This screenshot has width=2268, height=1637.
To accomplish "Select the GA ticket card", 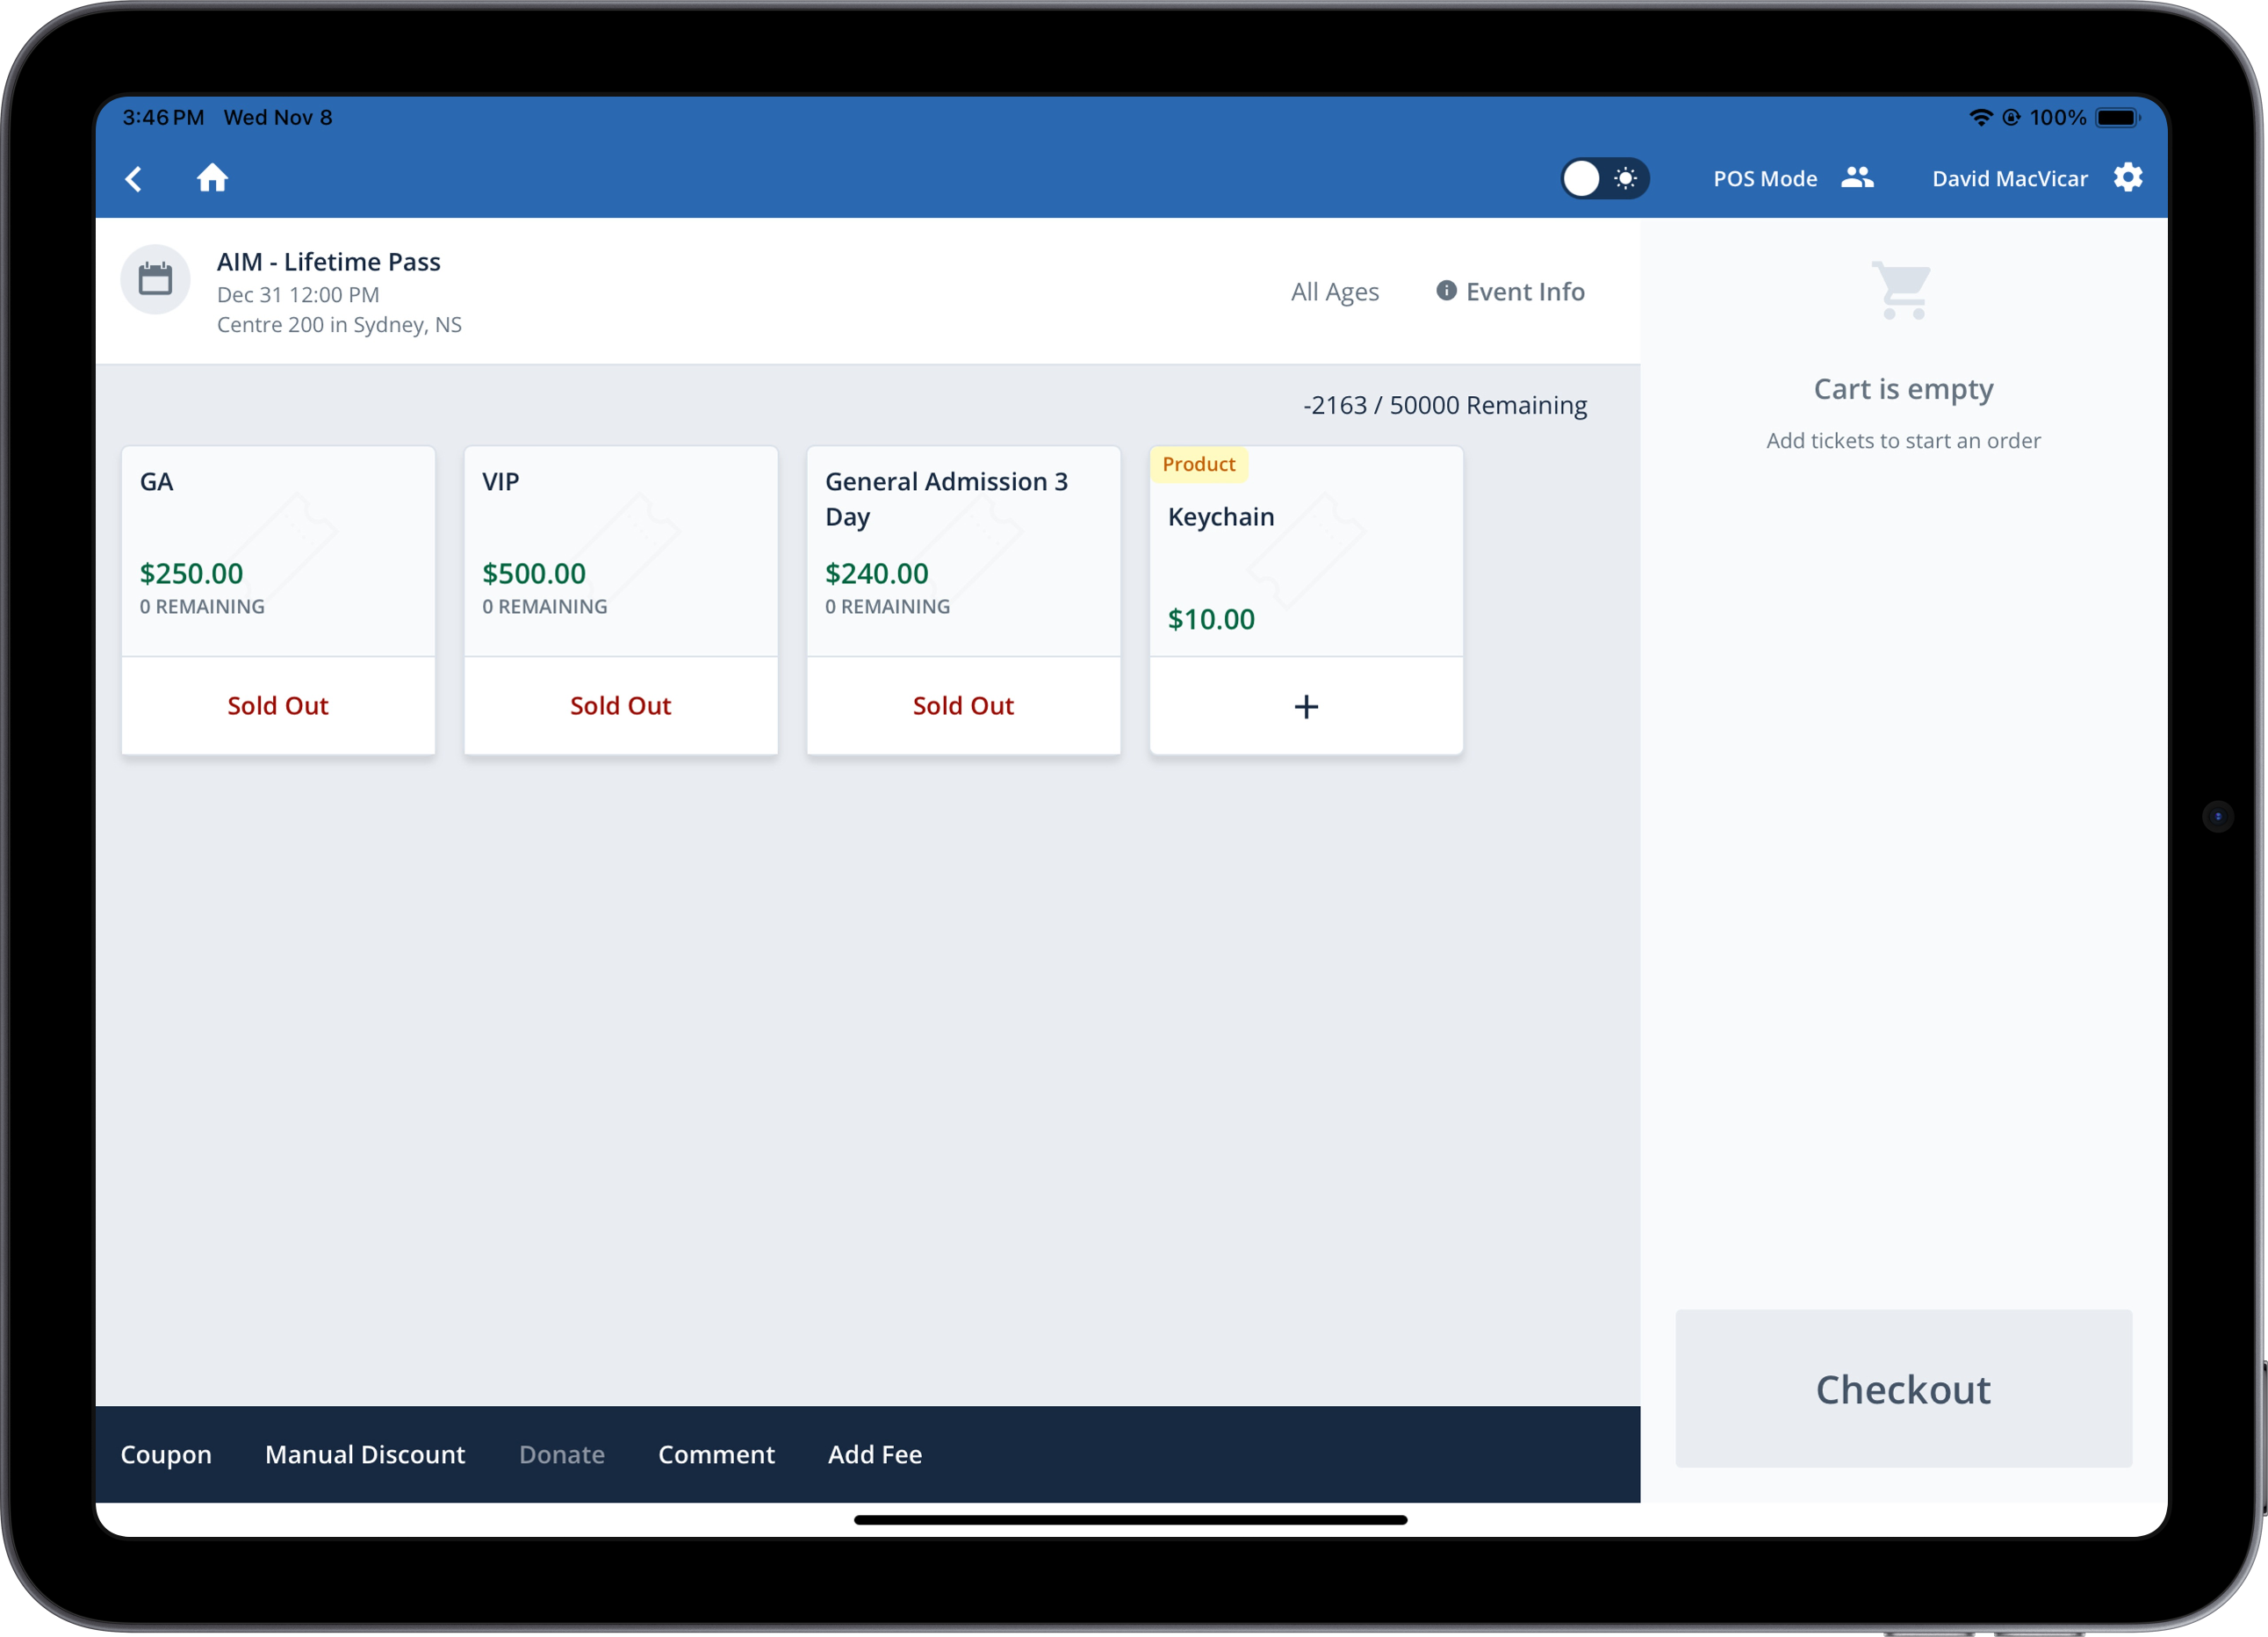I will click(x=278, y=550).
